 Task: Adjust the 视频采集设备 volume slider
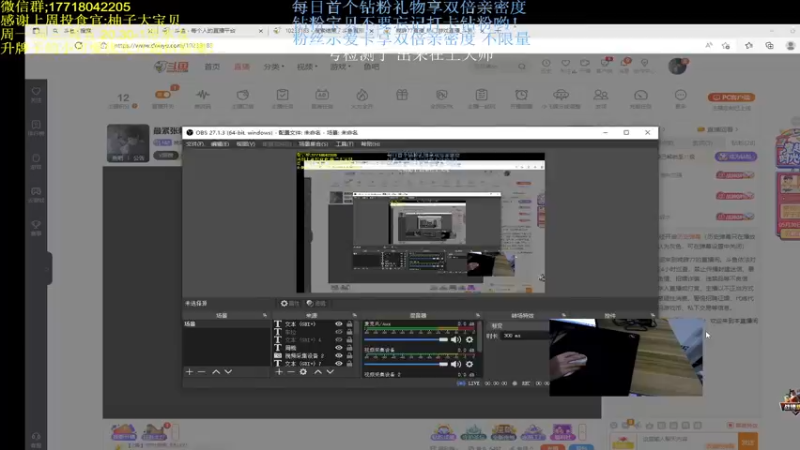click(406, 364)
